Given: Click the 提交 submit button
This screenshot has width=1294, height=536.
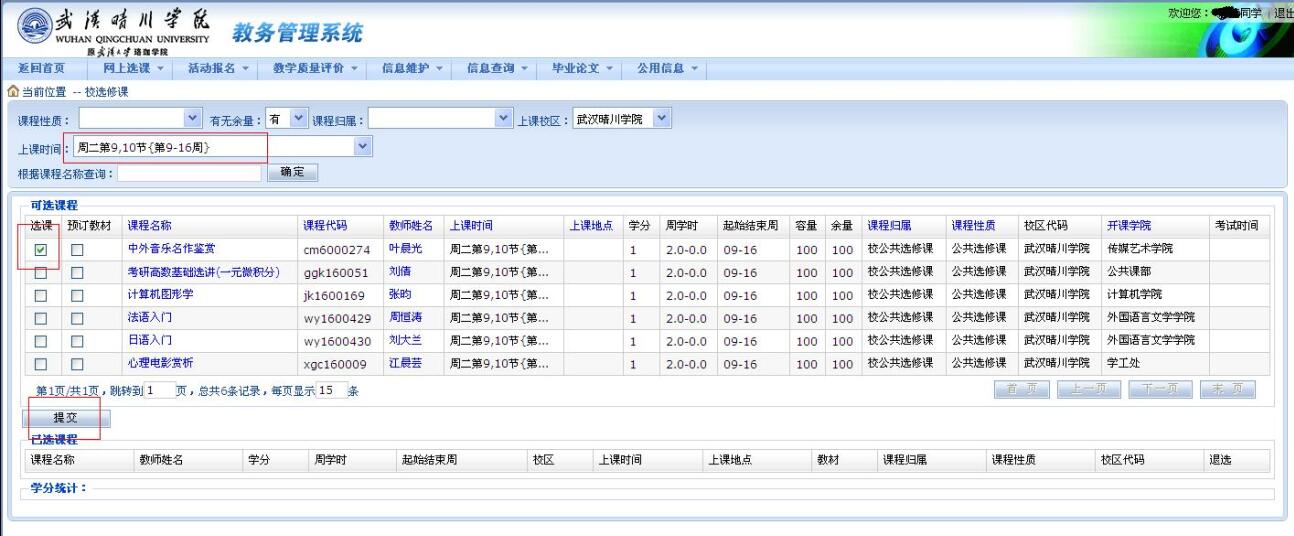Looking at the screenshot, I should tap(65, 418).
